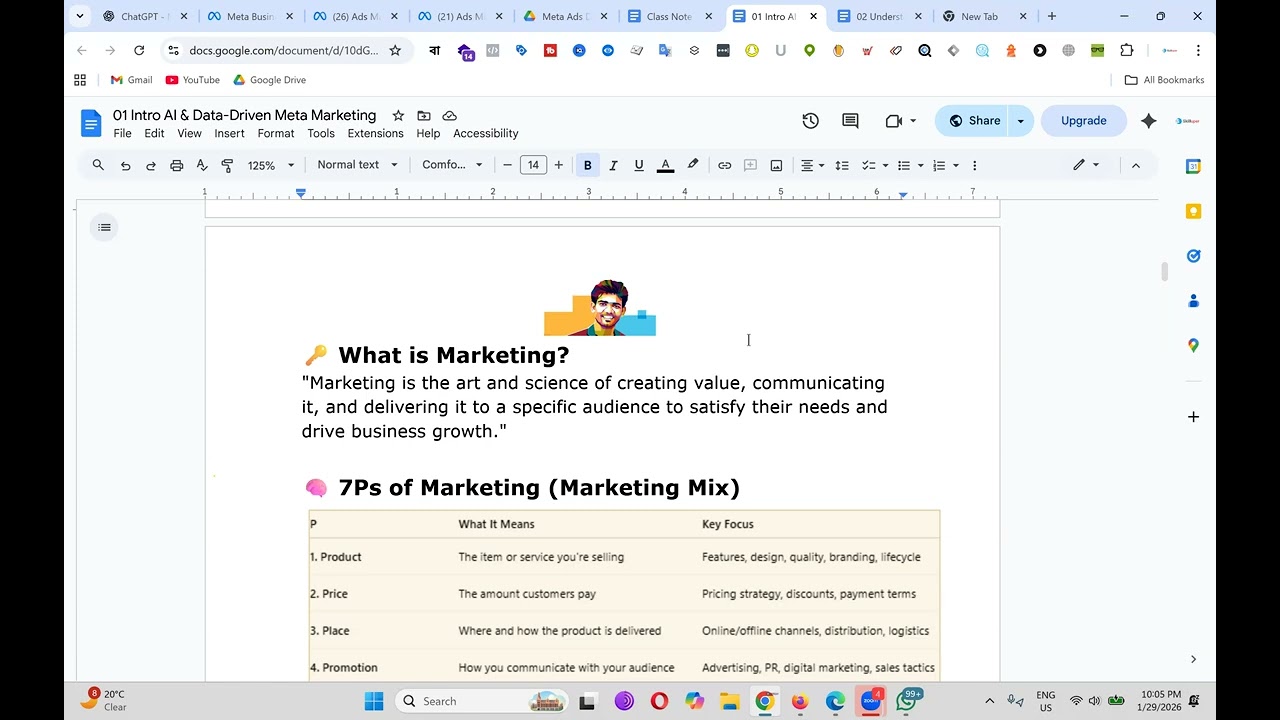The image size is (1280, 720).
Task: Click the browser address bar
Action: click(283, 50)
